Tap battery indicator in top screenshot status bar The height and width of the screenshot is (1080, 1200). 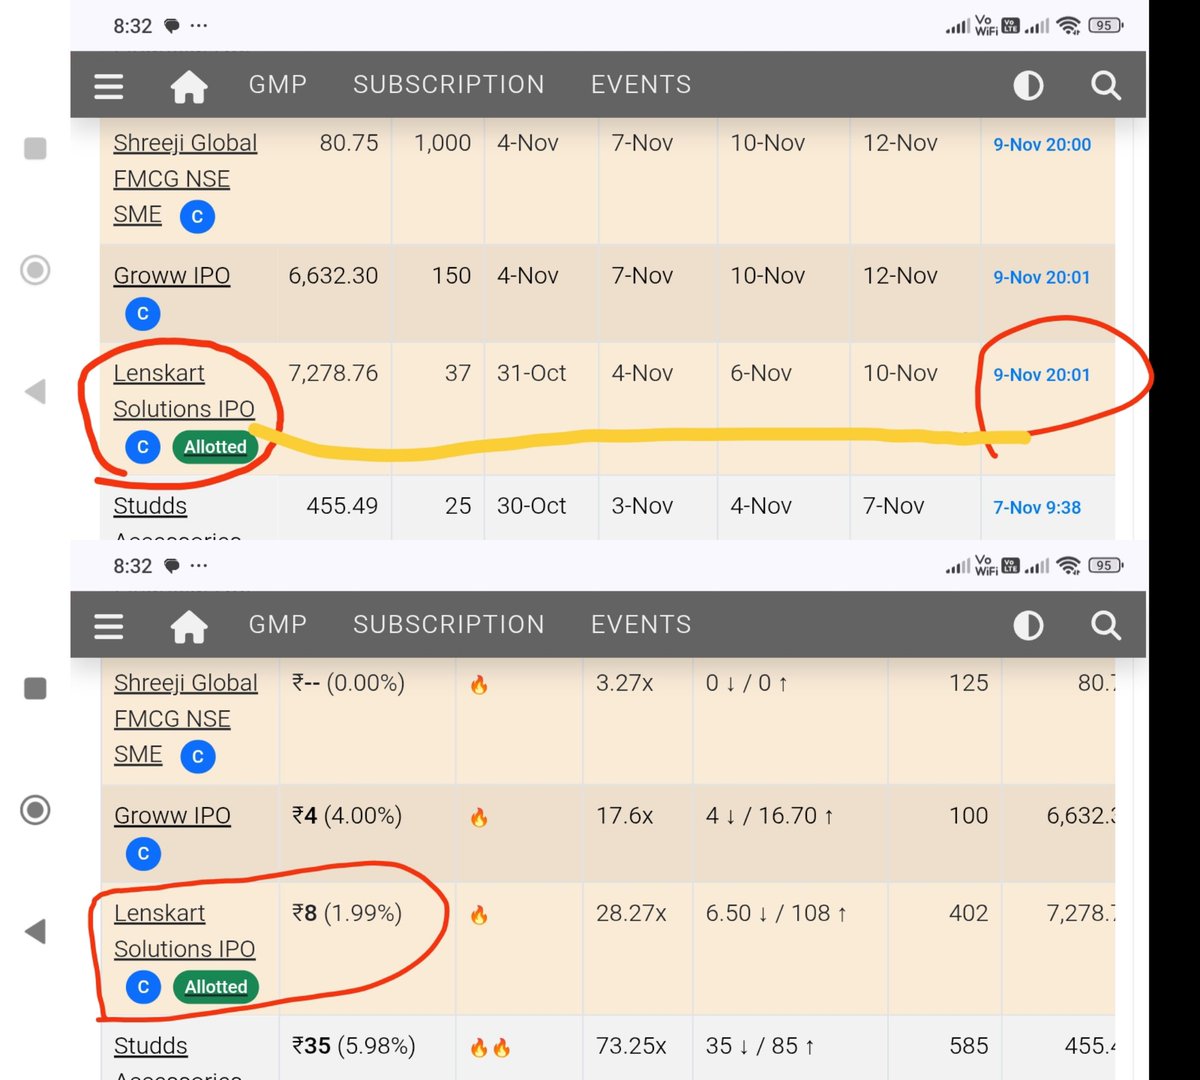pos(1104,26)
